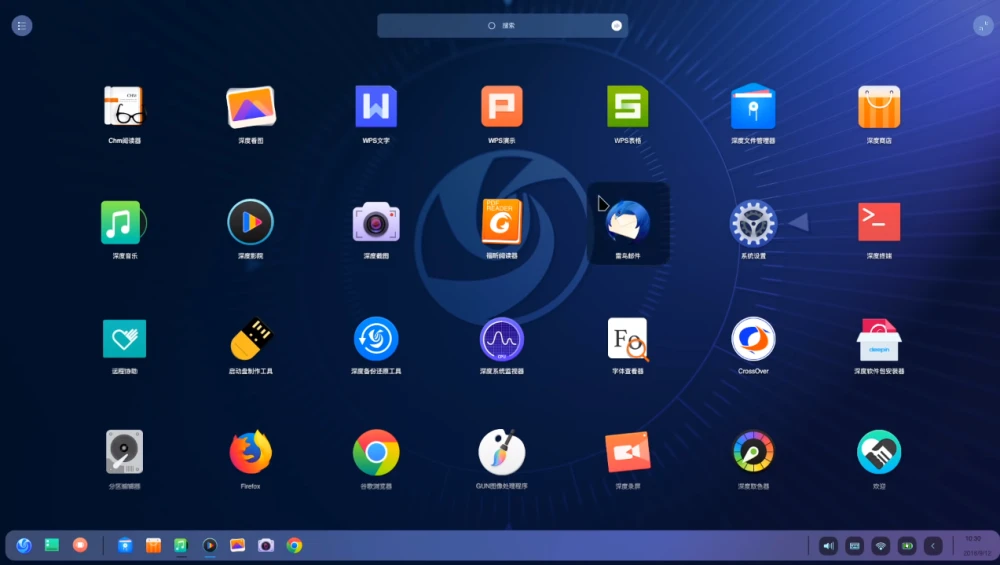The image size is (1000, 565).
Task: Open Deepin Package Installer
Action: pos(879,339)
